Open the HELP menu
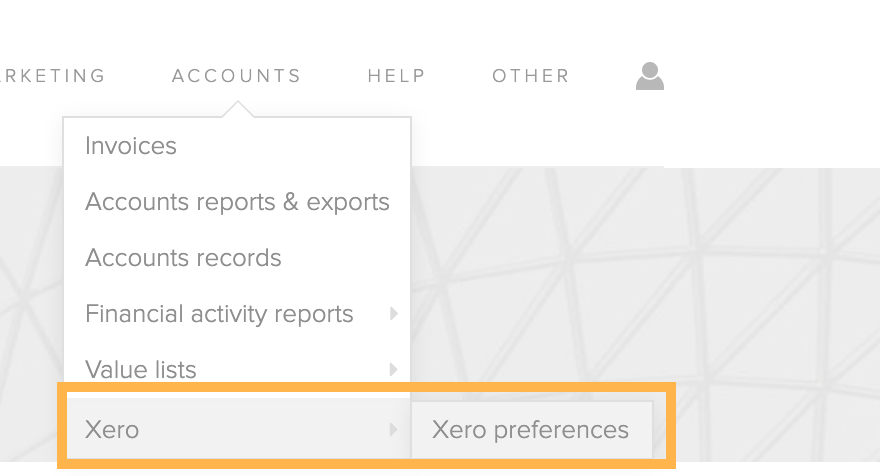Viewport: 880px width, 476px height. 397,76
